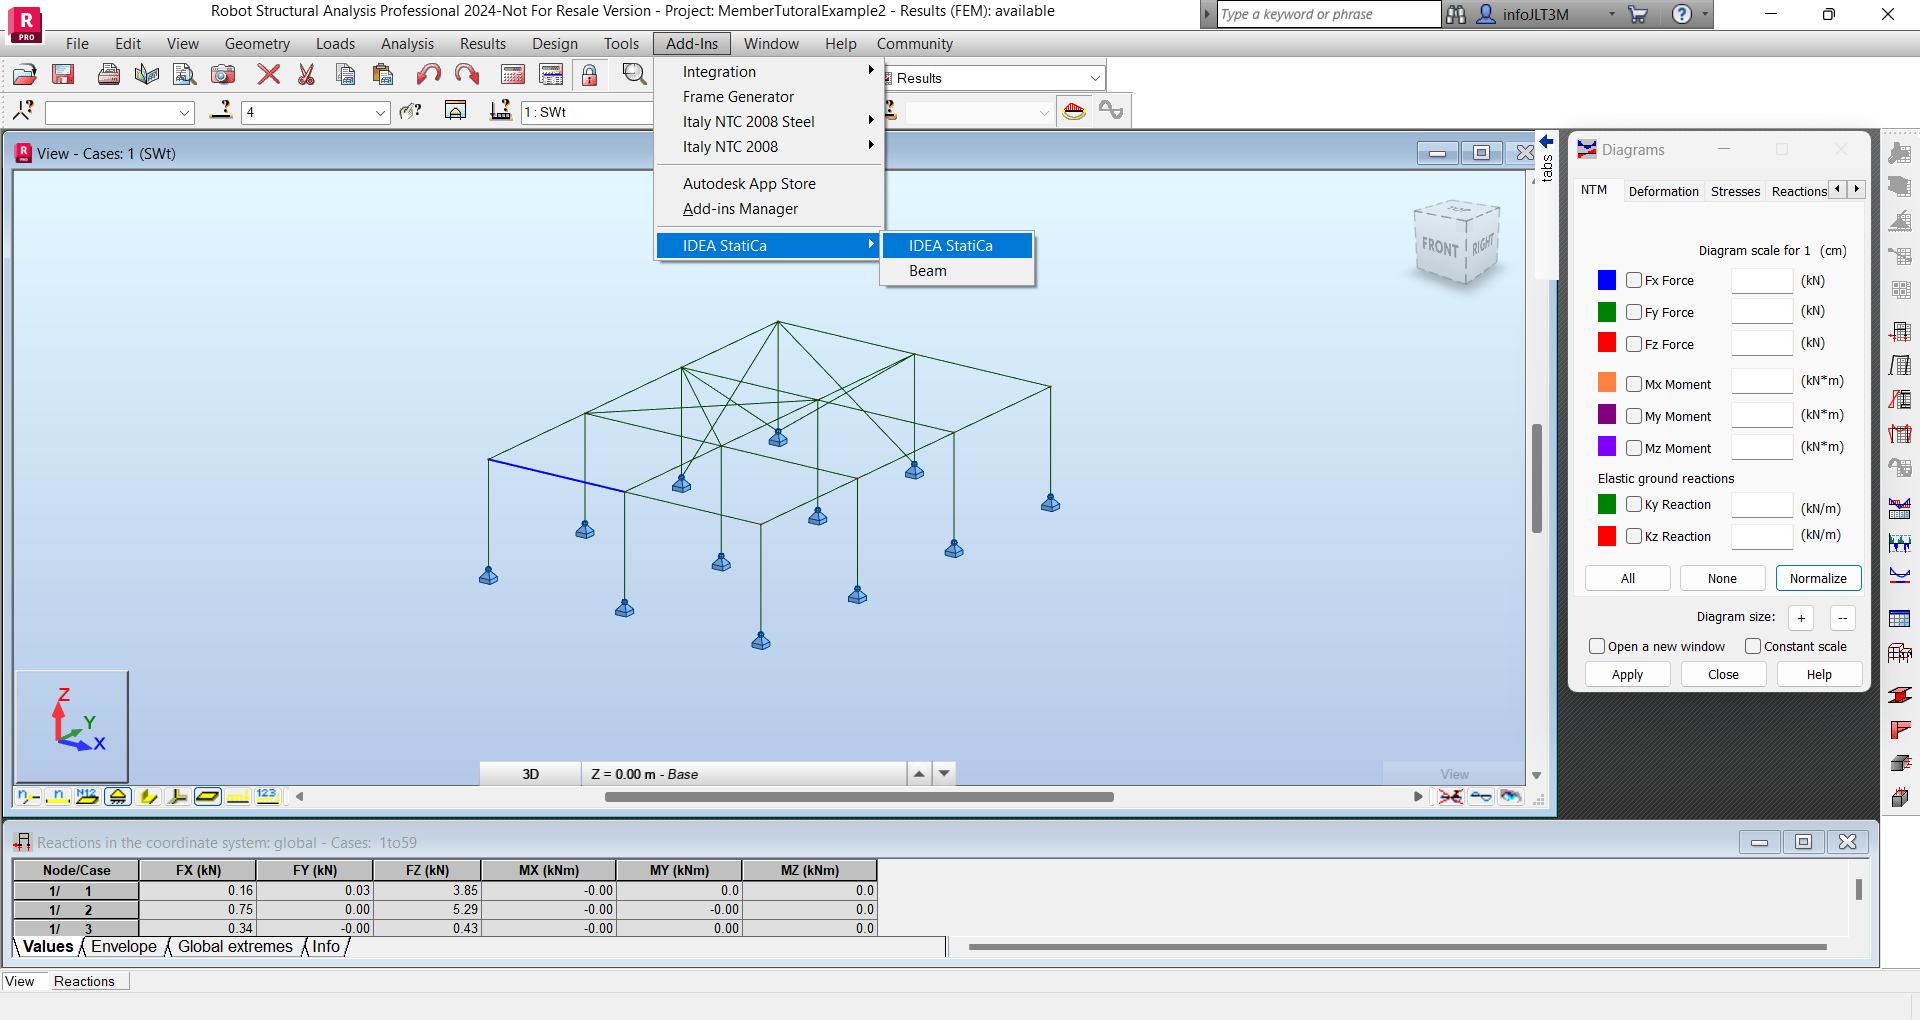Open the Results layout dropdown
This screenshot has height=1020, width=1920.
1095,77
